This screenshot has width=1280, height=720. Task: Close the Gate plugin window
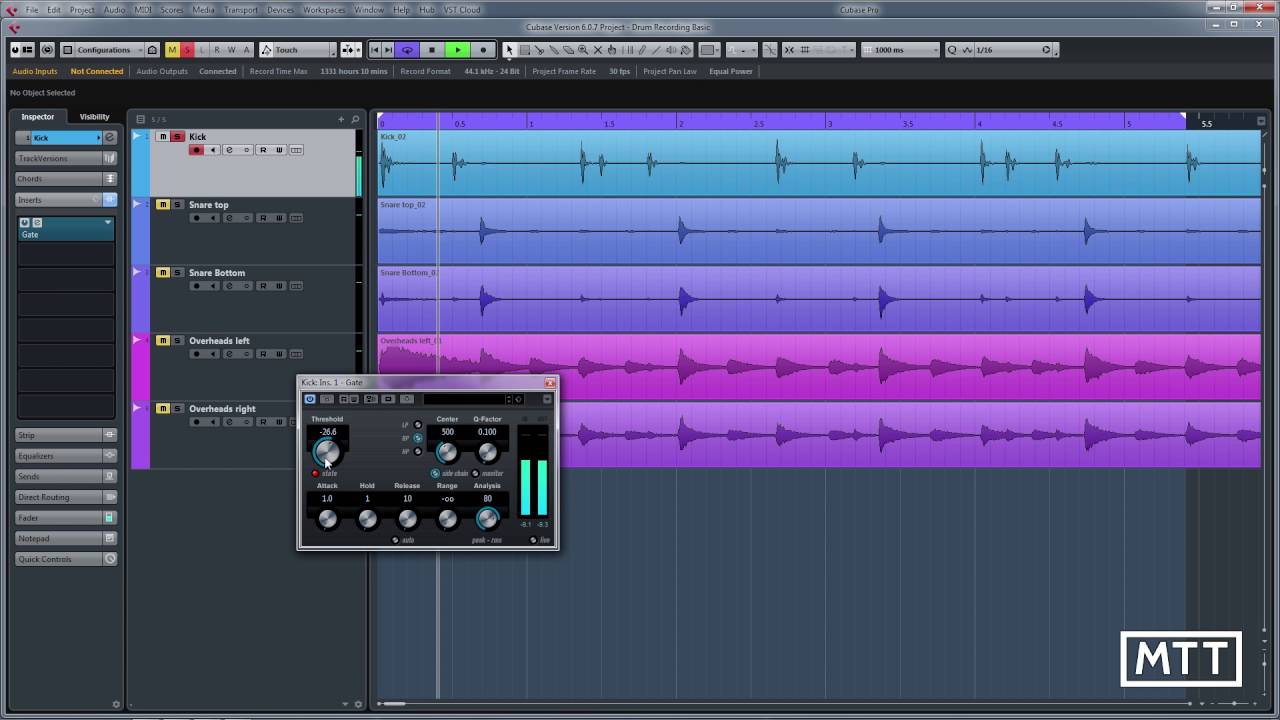pos(549,382)
